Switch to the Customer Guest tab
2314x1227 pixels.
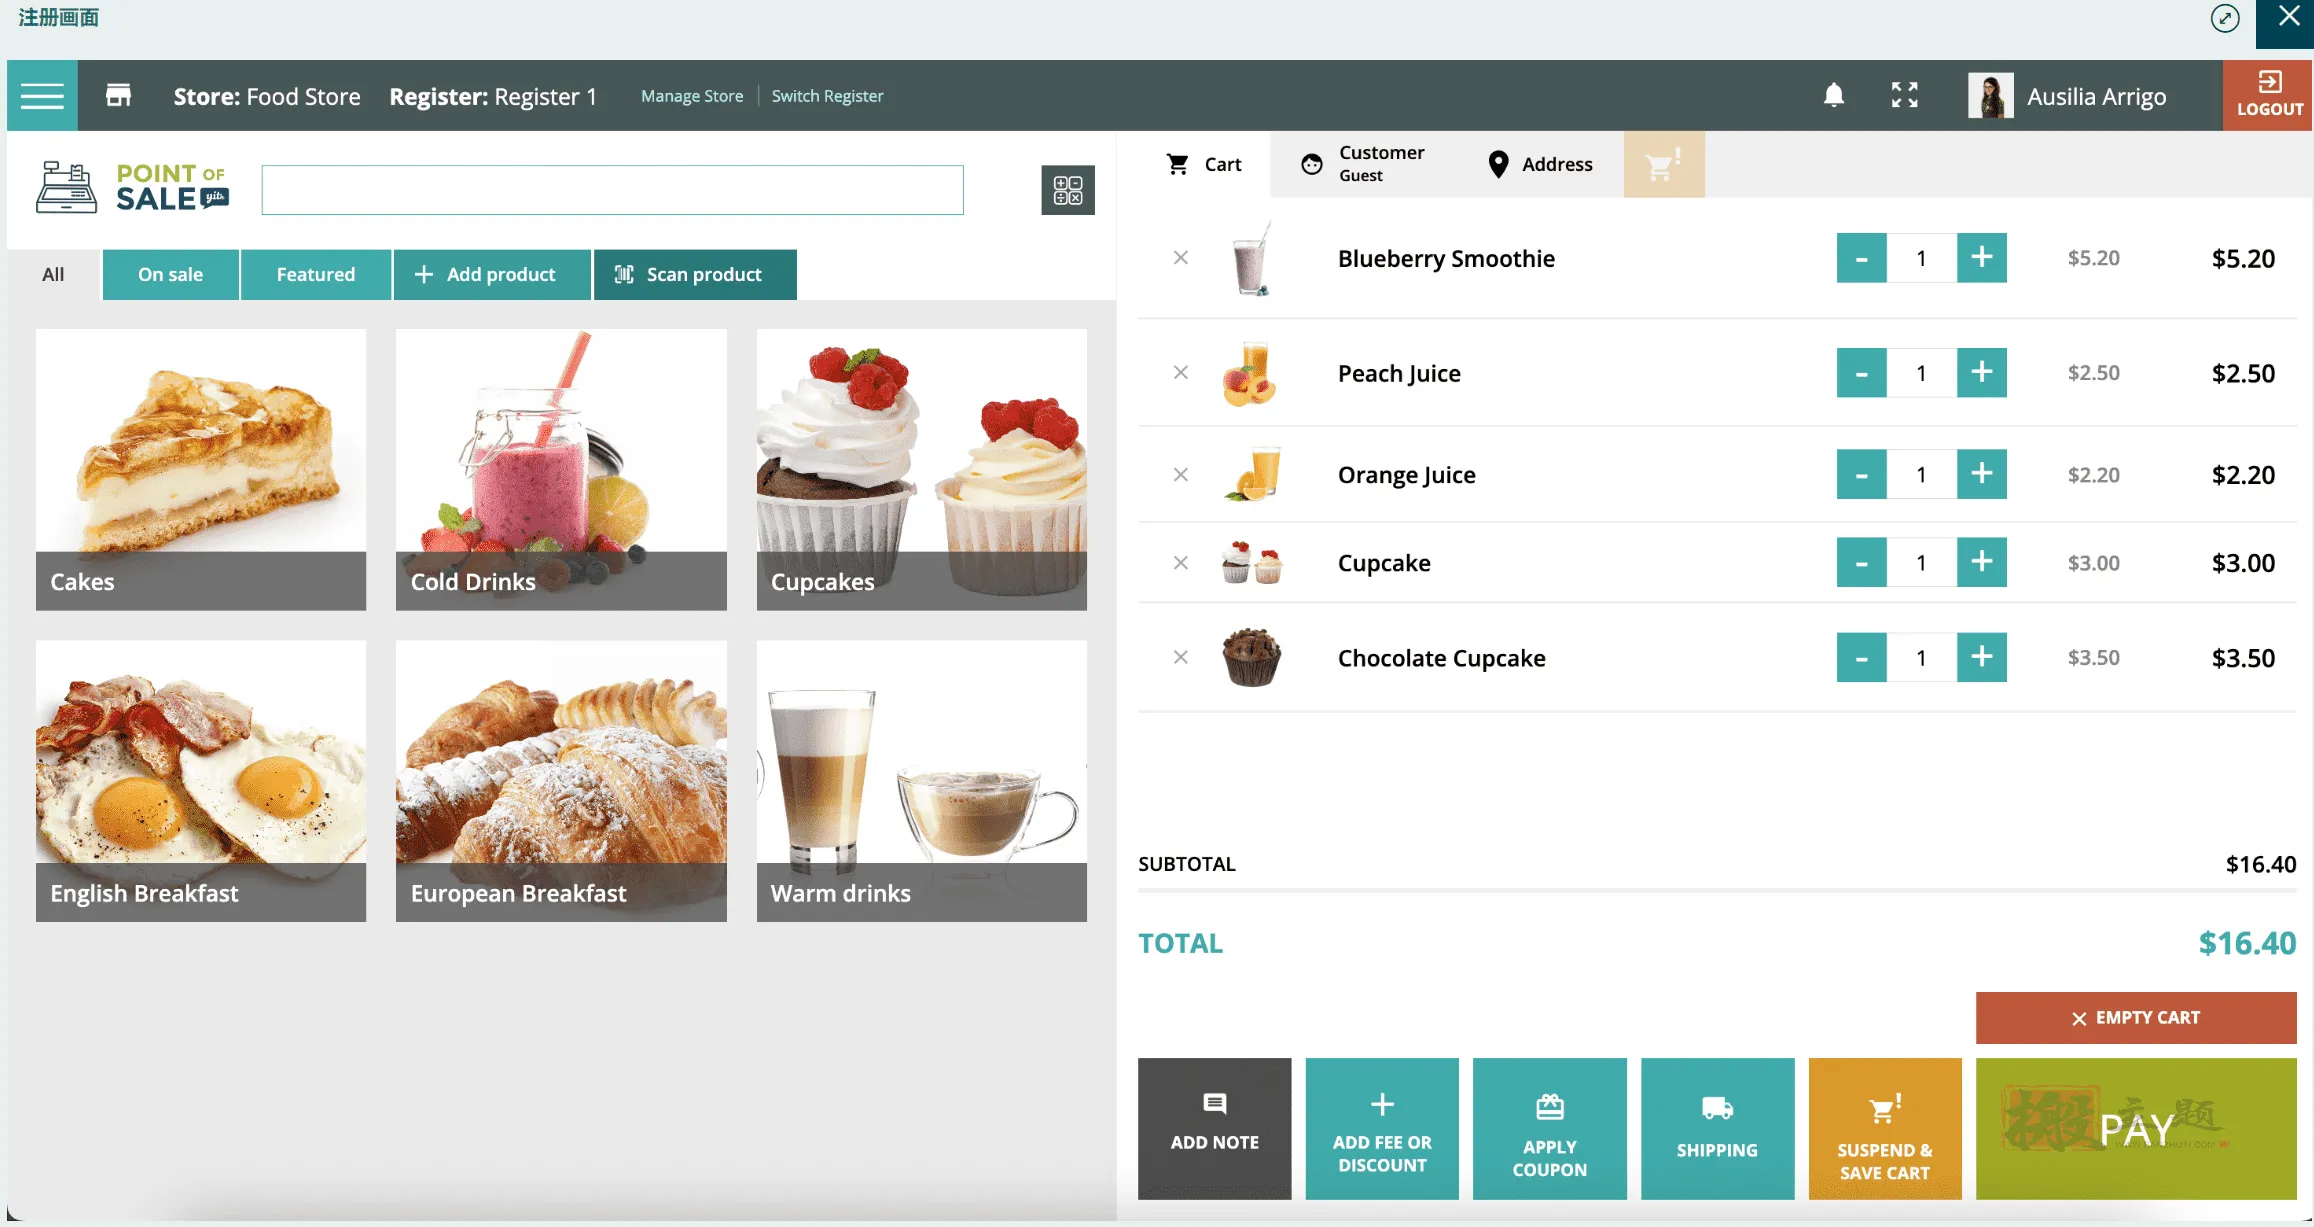pos(1362,164)
